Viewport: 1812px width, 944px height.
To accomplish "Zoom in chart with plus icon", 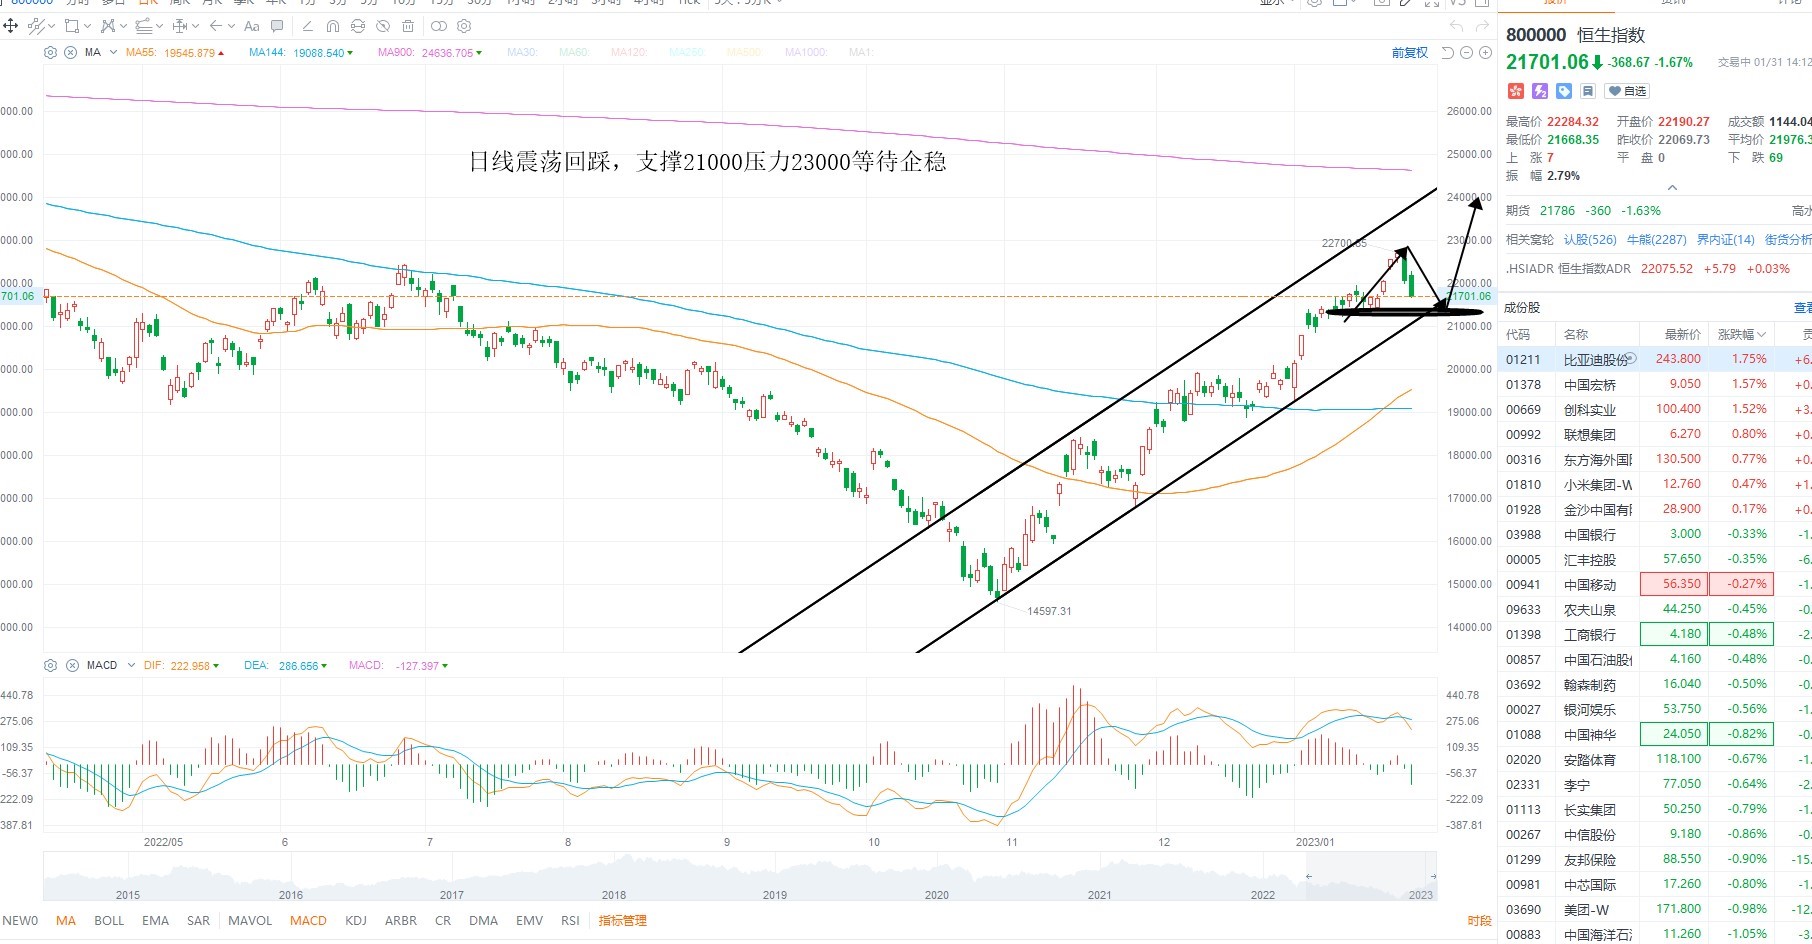I will 1485,52.
